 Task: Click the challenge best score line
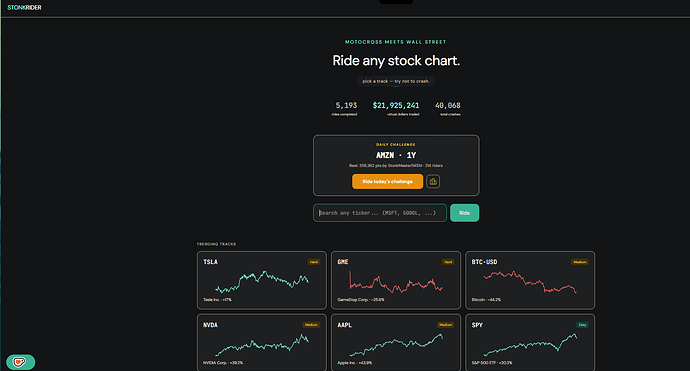[x=396, y=166]
